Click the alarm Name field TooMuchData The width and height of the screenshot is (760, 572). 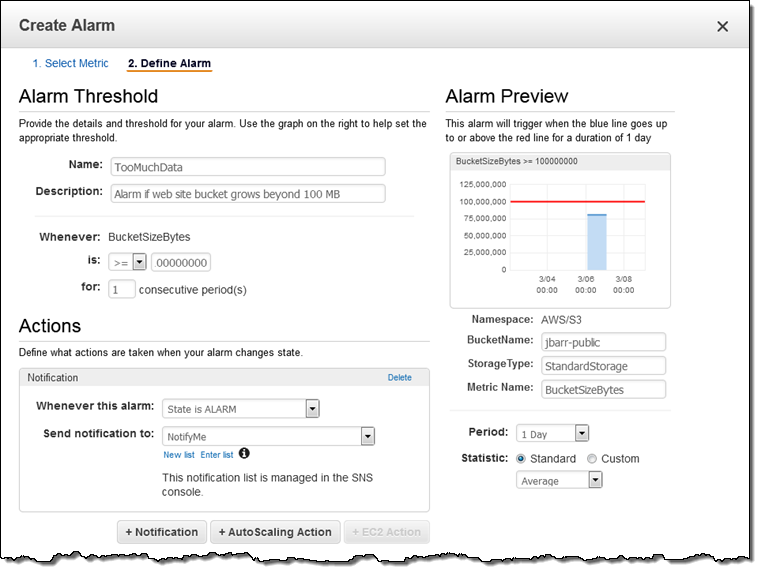point(247,167)
